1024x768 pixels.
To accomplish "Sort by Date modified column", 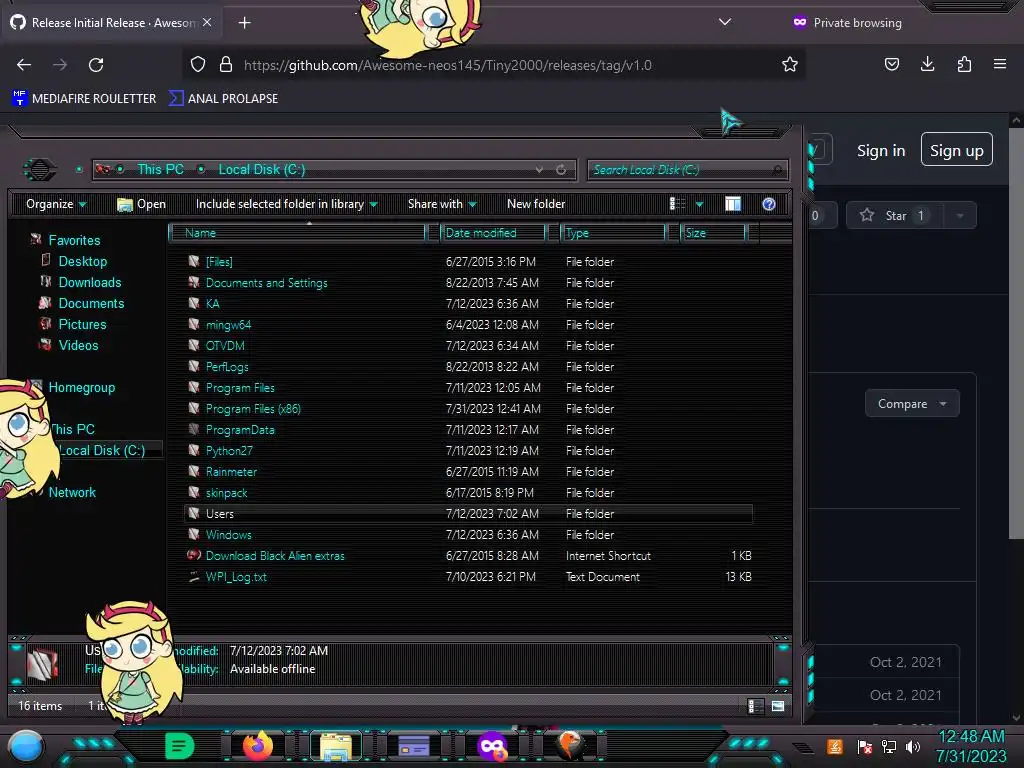I will [x=493, y=232].
